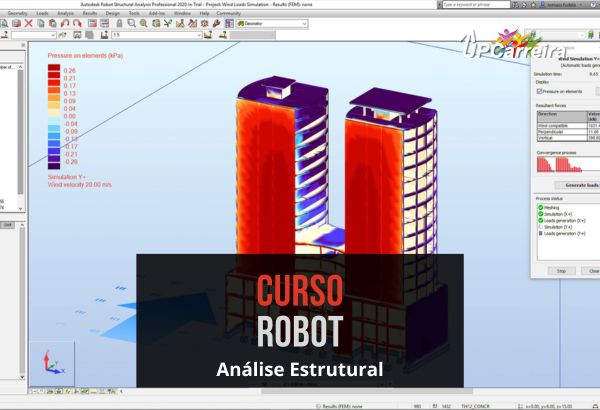Click the copy icon in the toolbar
This screenshot has height=410, width=600.
pyautogui.click(x=41, y=24)
